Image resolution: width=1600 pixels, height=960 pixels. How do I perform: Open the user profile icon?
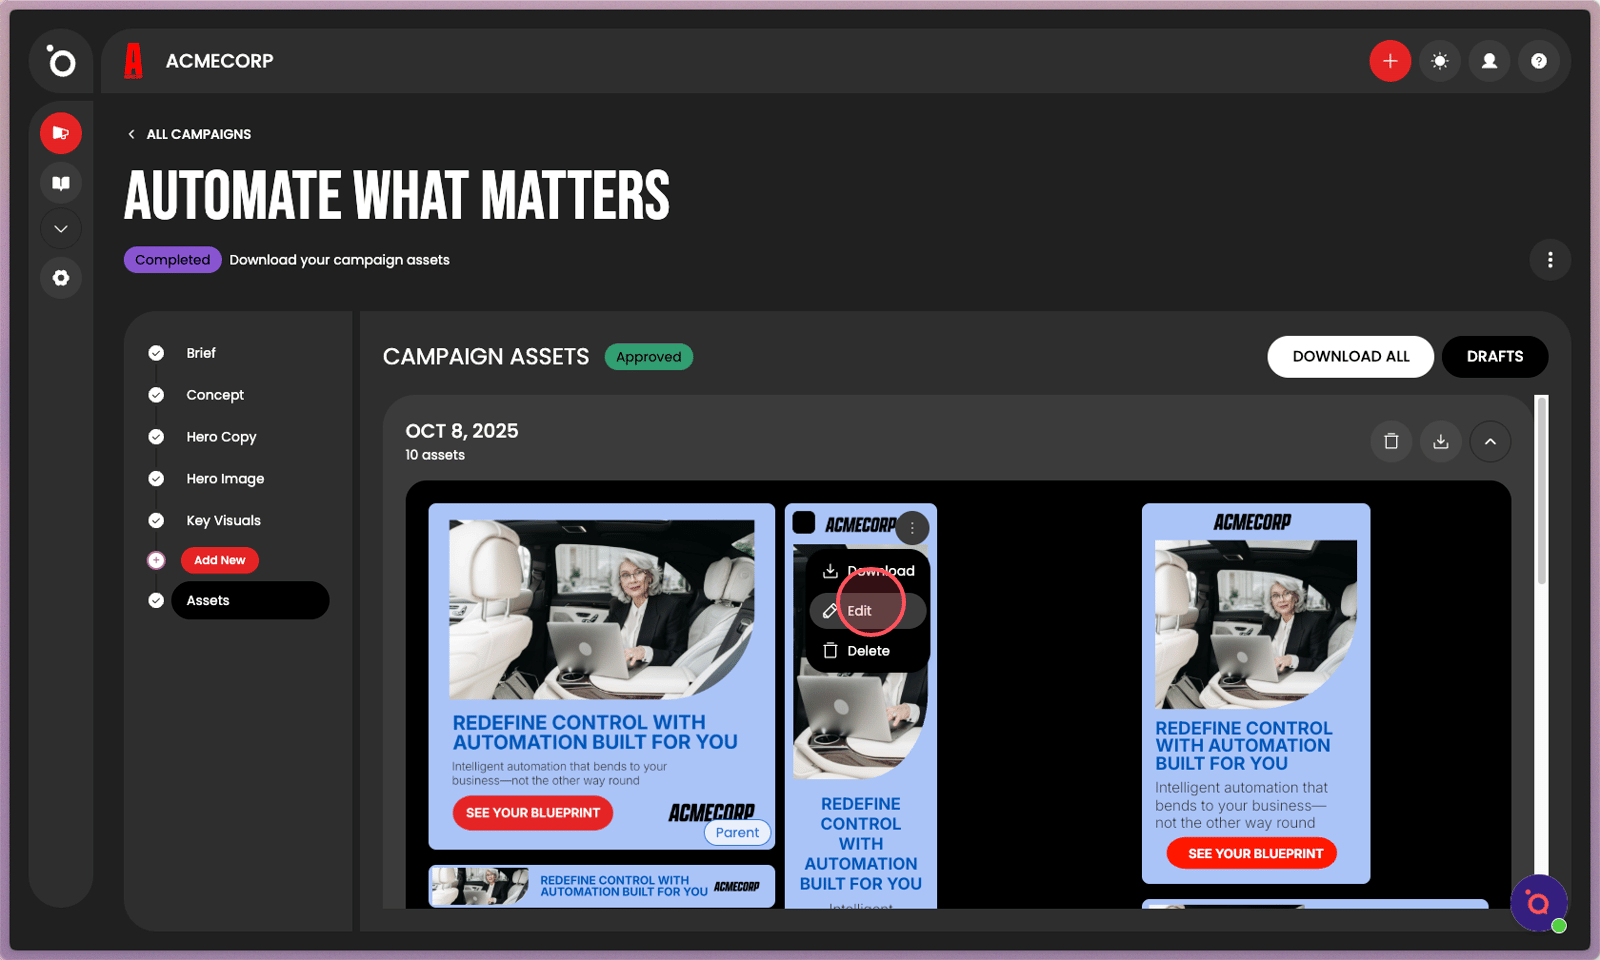tap(1489, 61)
